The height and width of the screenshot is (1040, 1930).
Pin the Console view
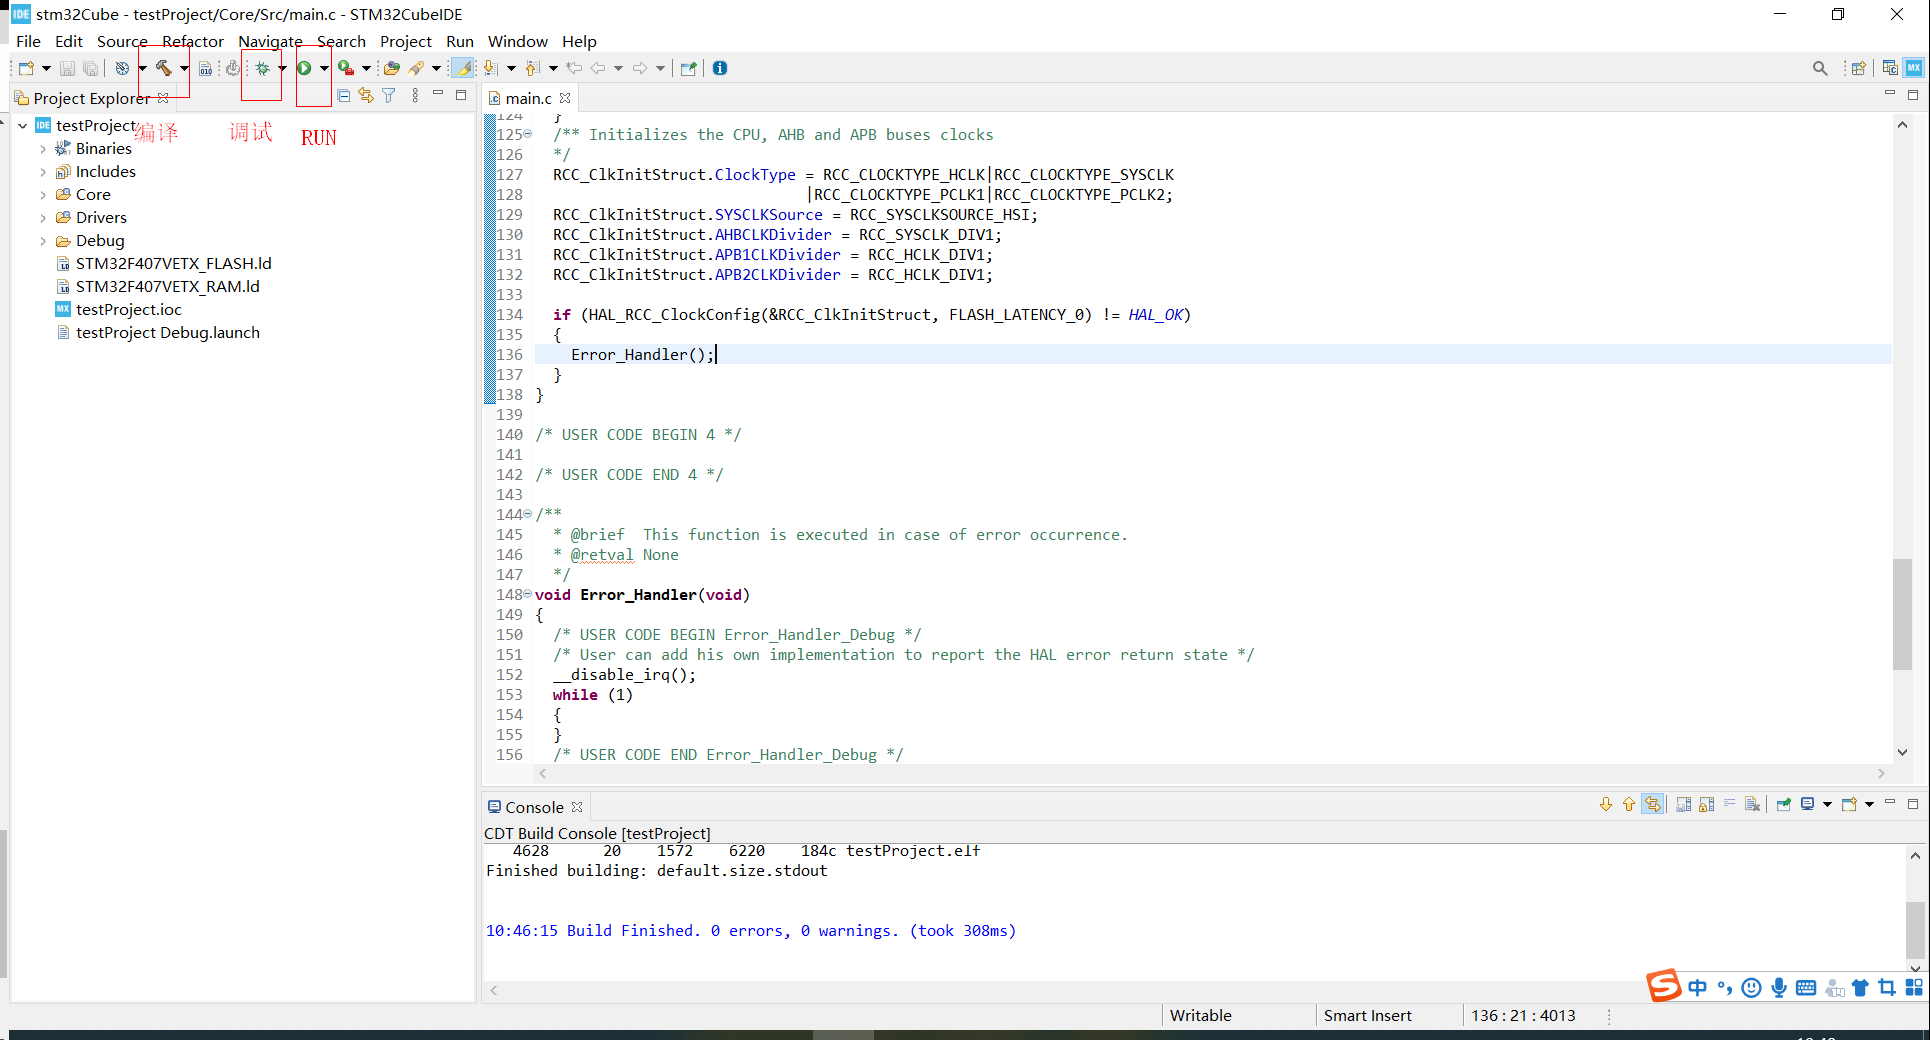point(1784,805)
